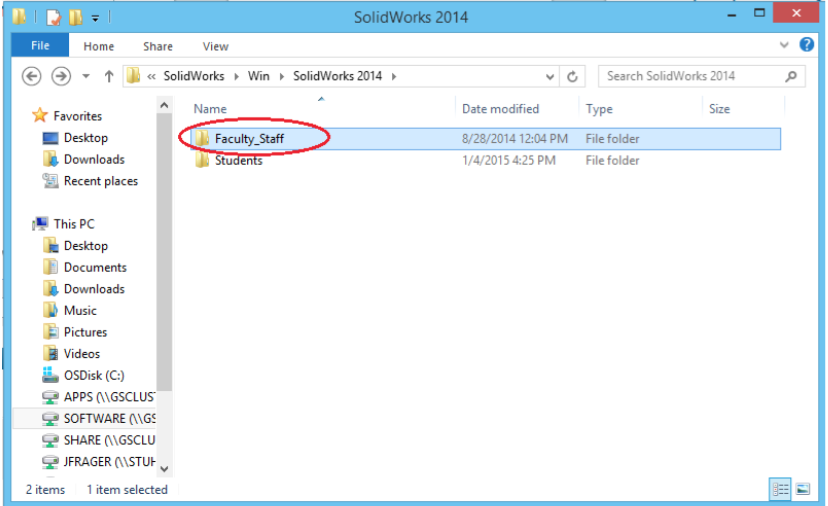
Task: Switch to the View tab
Action: click(x=215, y=46)
